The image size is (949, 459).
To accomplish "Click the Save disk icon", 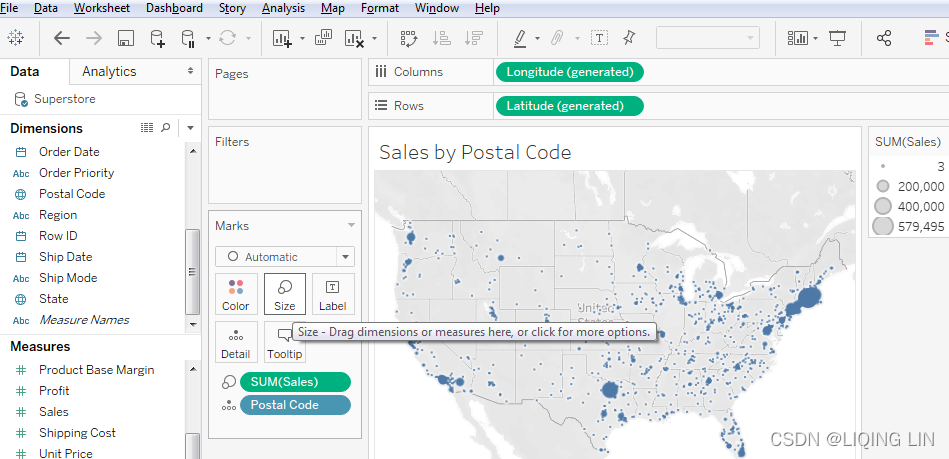I will point(126,39).
